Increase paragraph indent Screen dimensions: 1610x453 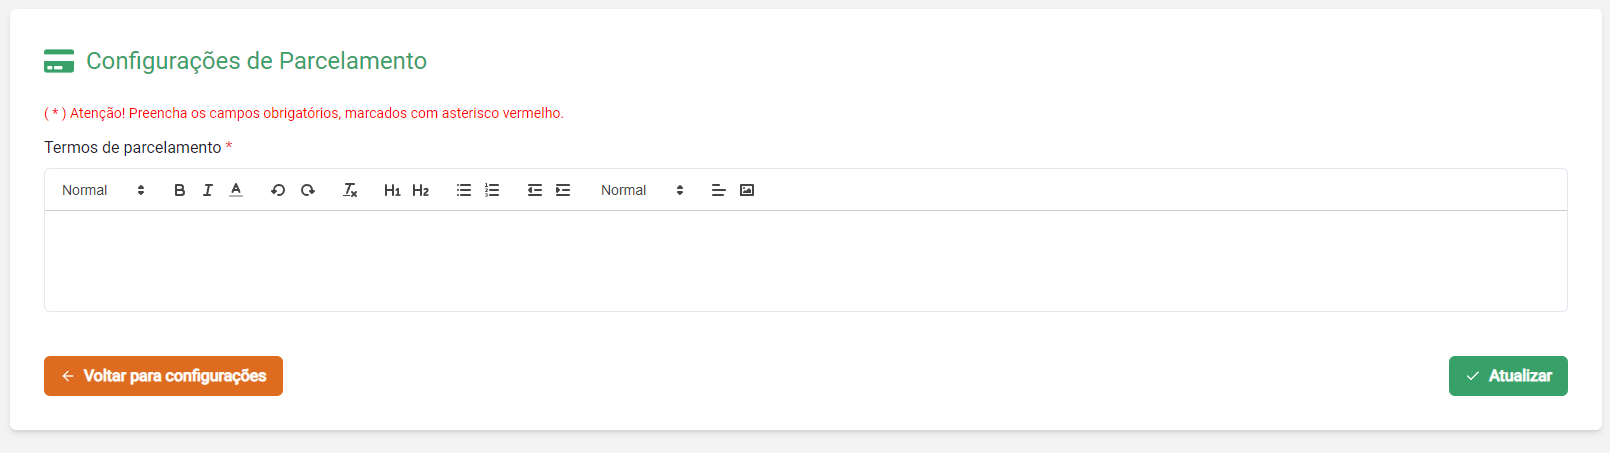[563, 190]
